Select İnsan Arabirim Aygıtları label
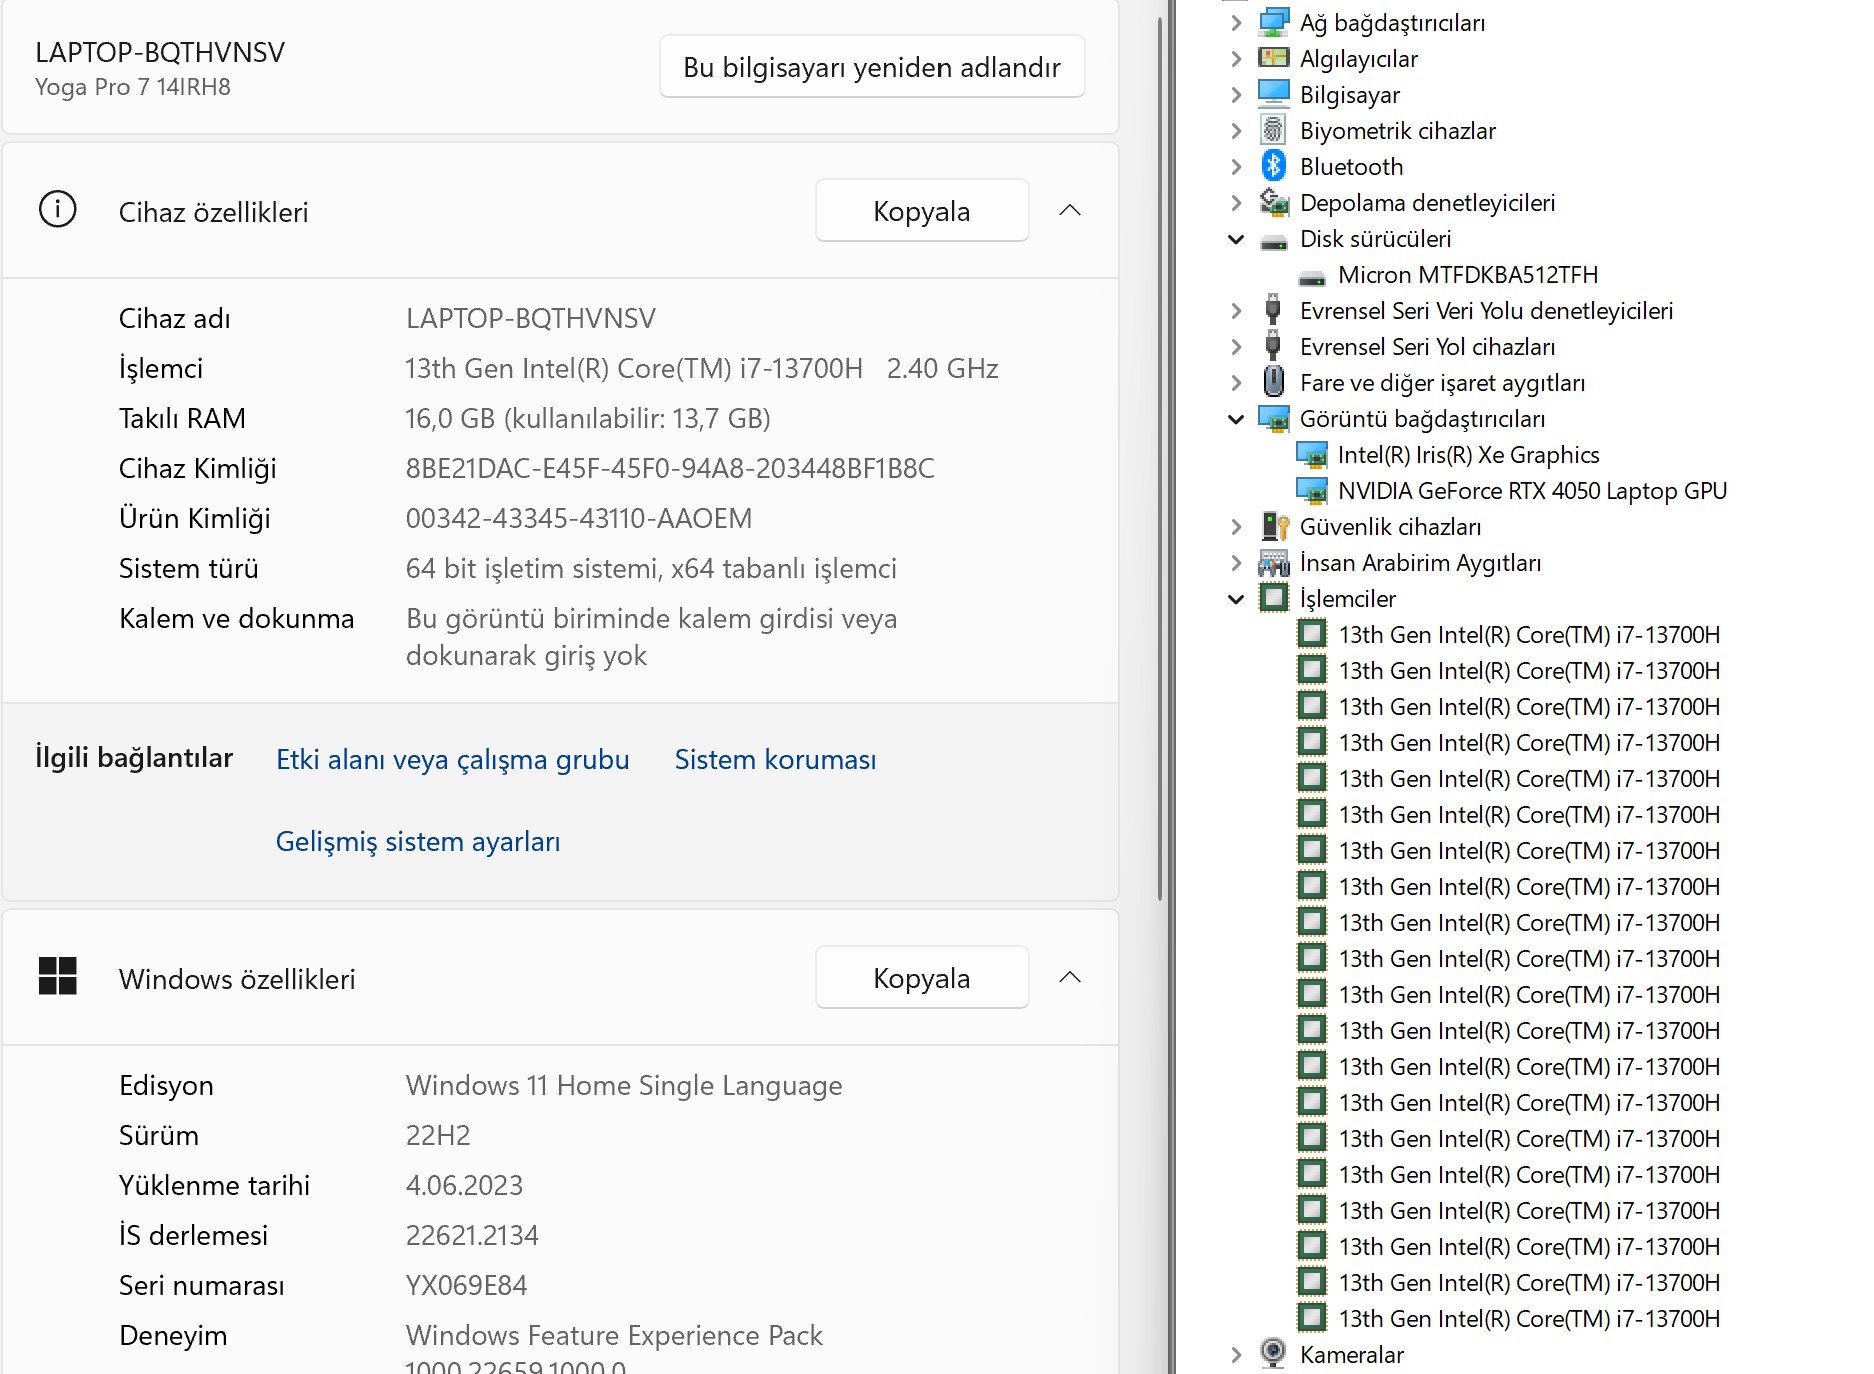The width and height of the screenshot is (1874, 1374). (1421, 563)
